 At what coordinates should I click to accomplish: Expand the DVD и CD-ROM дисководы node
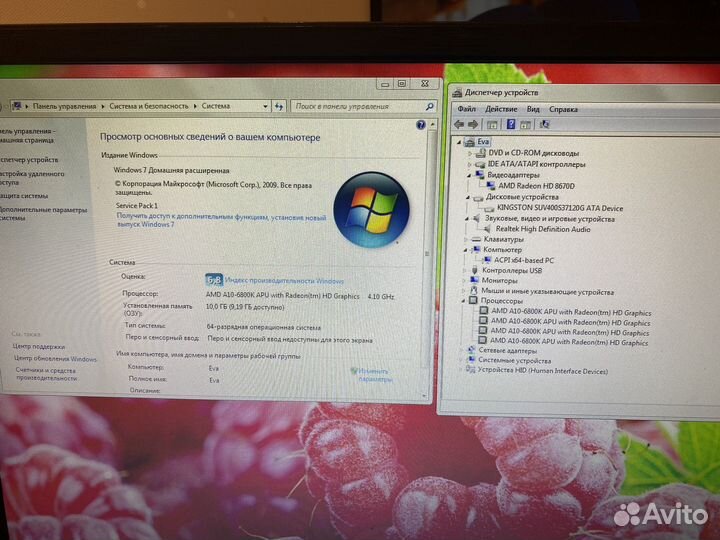(472, 153)
